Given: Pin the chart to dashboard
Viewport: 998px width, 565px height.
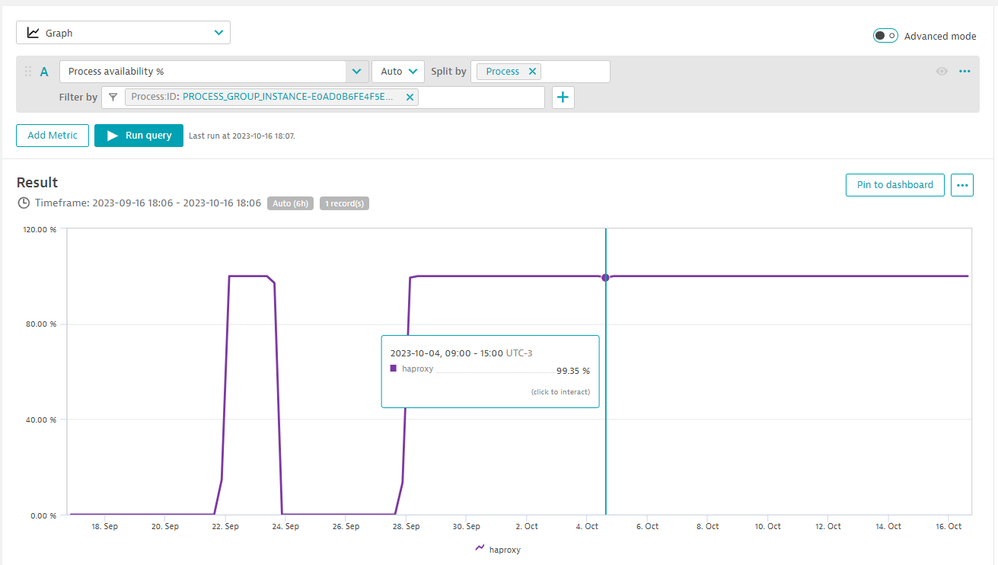Looking at the screenshot, I should coord(894,185).
